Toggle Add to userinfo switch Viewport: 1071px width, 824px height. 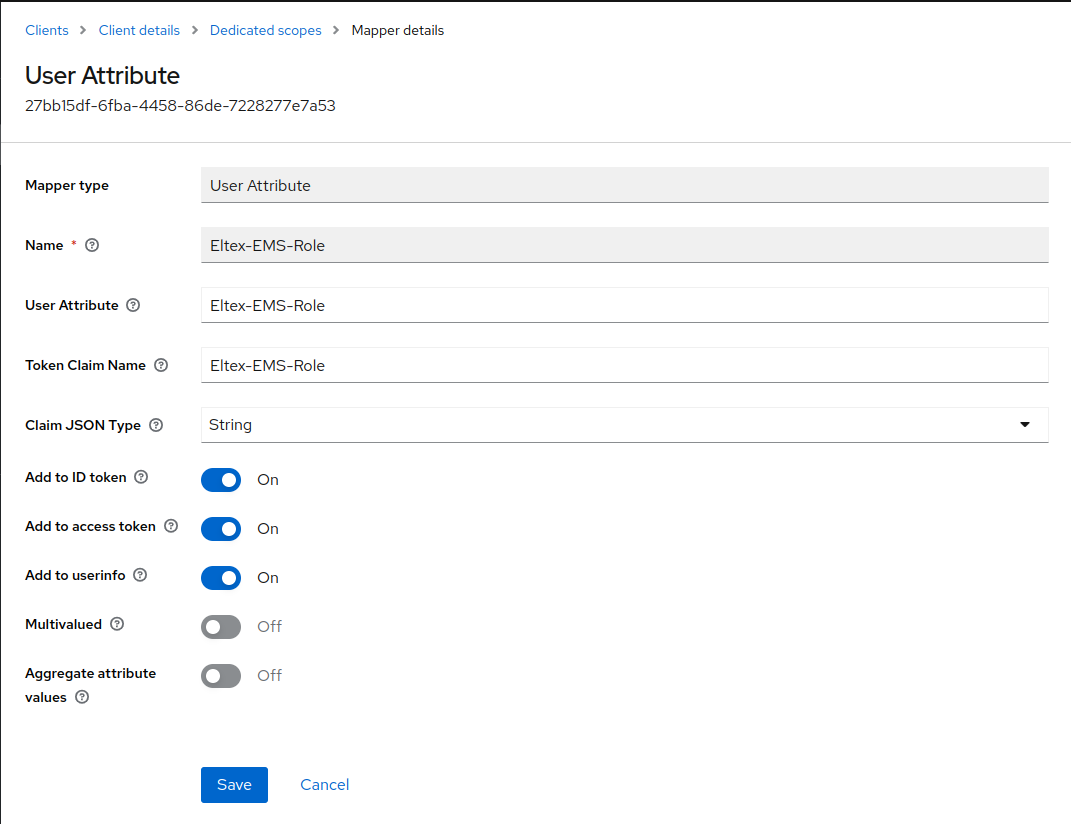(x=221, y=578)
